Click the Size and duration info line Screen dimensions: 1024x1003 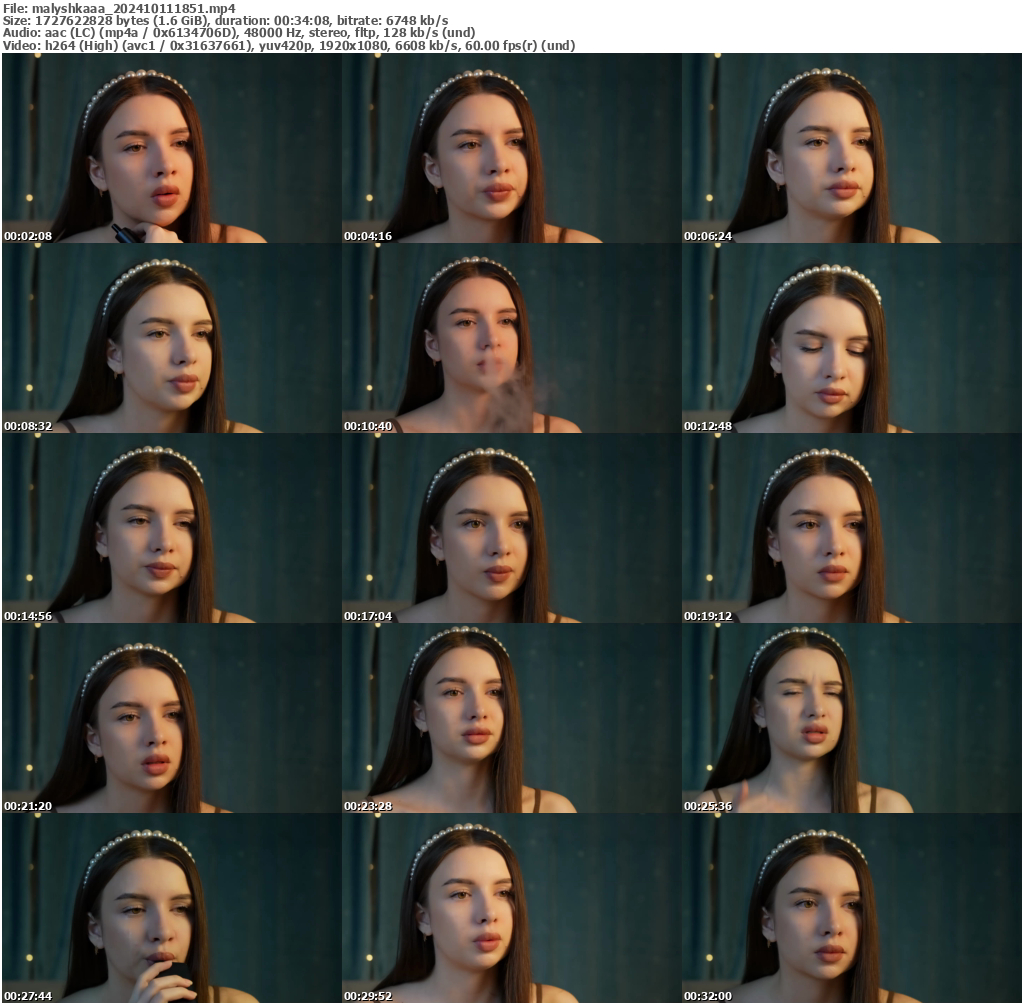(x=225, y=20)
